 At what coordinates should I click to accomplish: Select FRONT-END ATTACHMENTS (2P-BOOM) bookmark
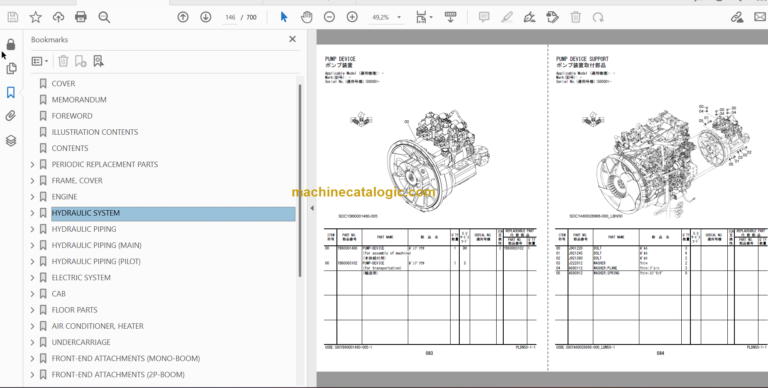pyautogui.click(x=118, y=375)
